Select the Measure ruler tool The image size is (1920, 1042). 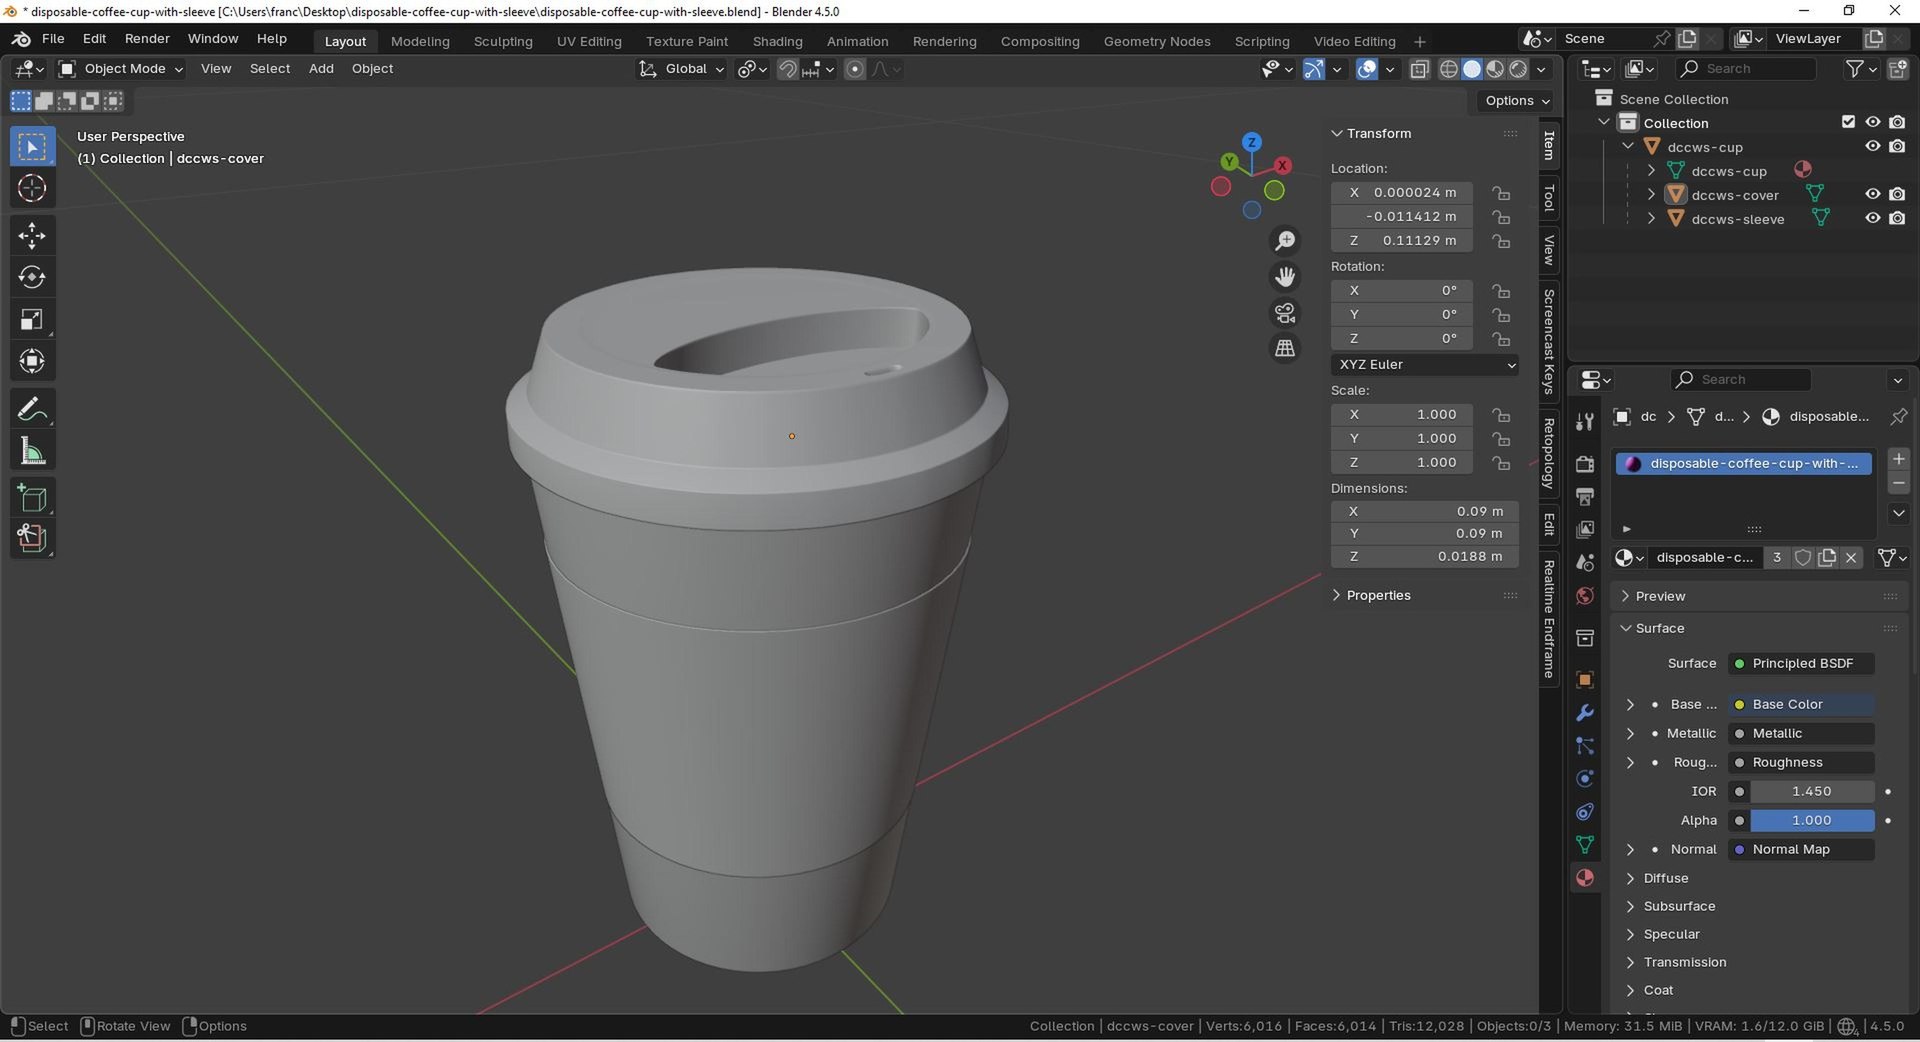point(32,451)
